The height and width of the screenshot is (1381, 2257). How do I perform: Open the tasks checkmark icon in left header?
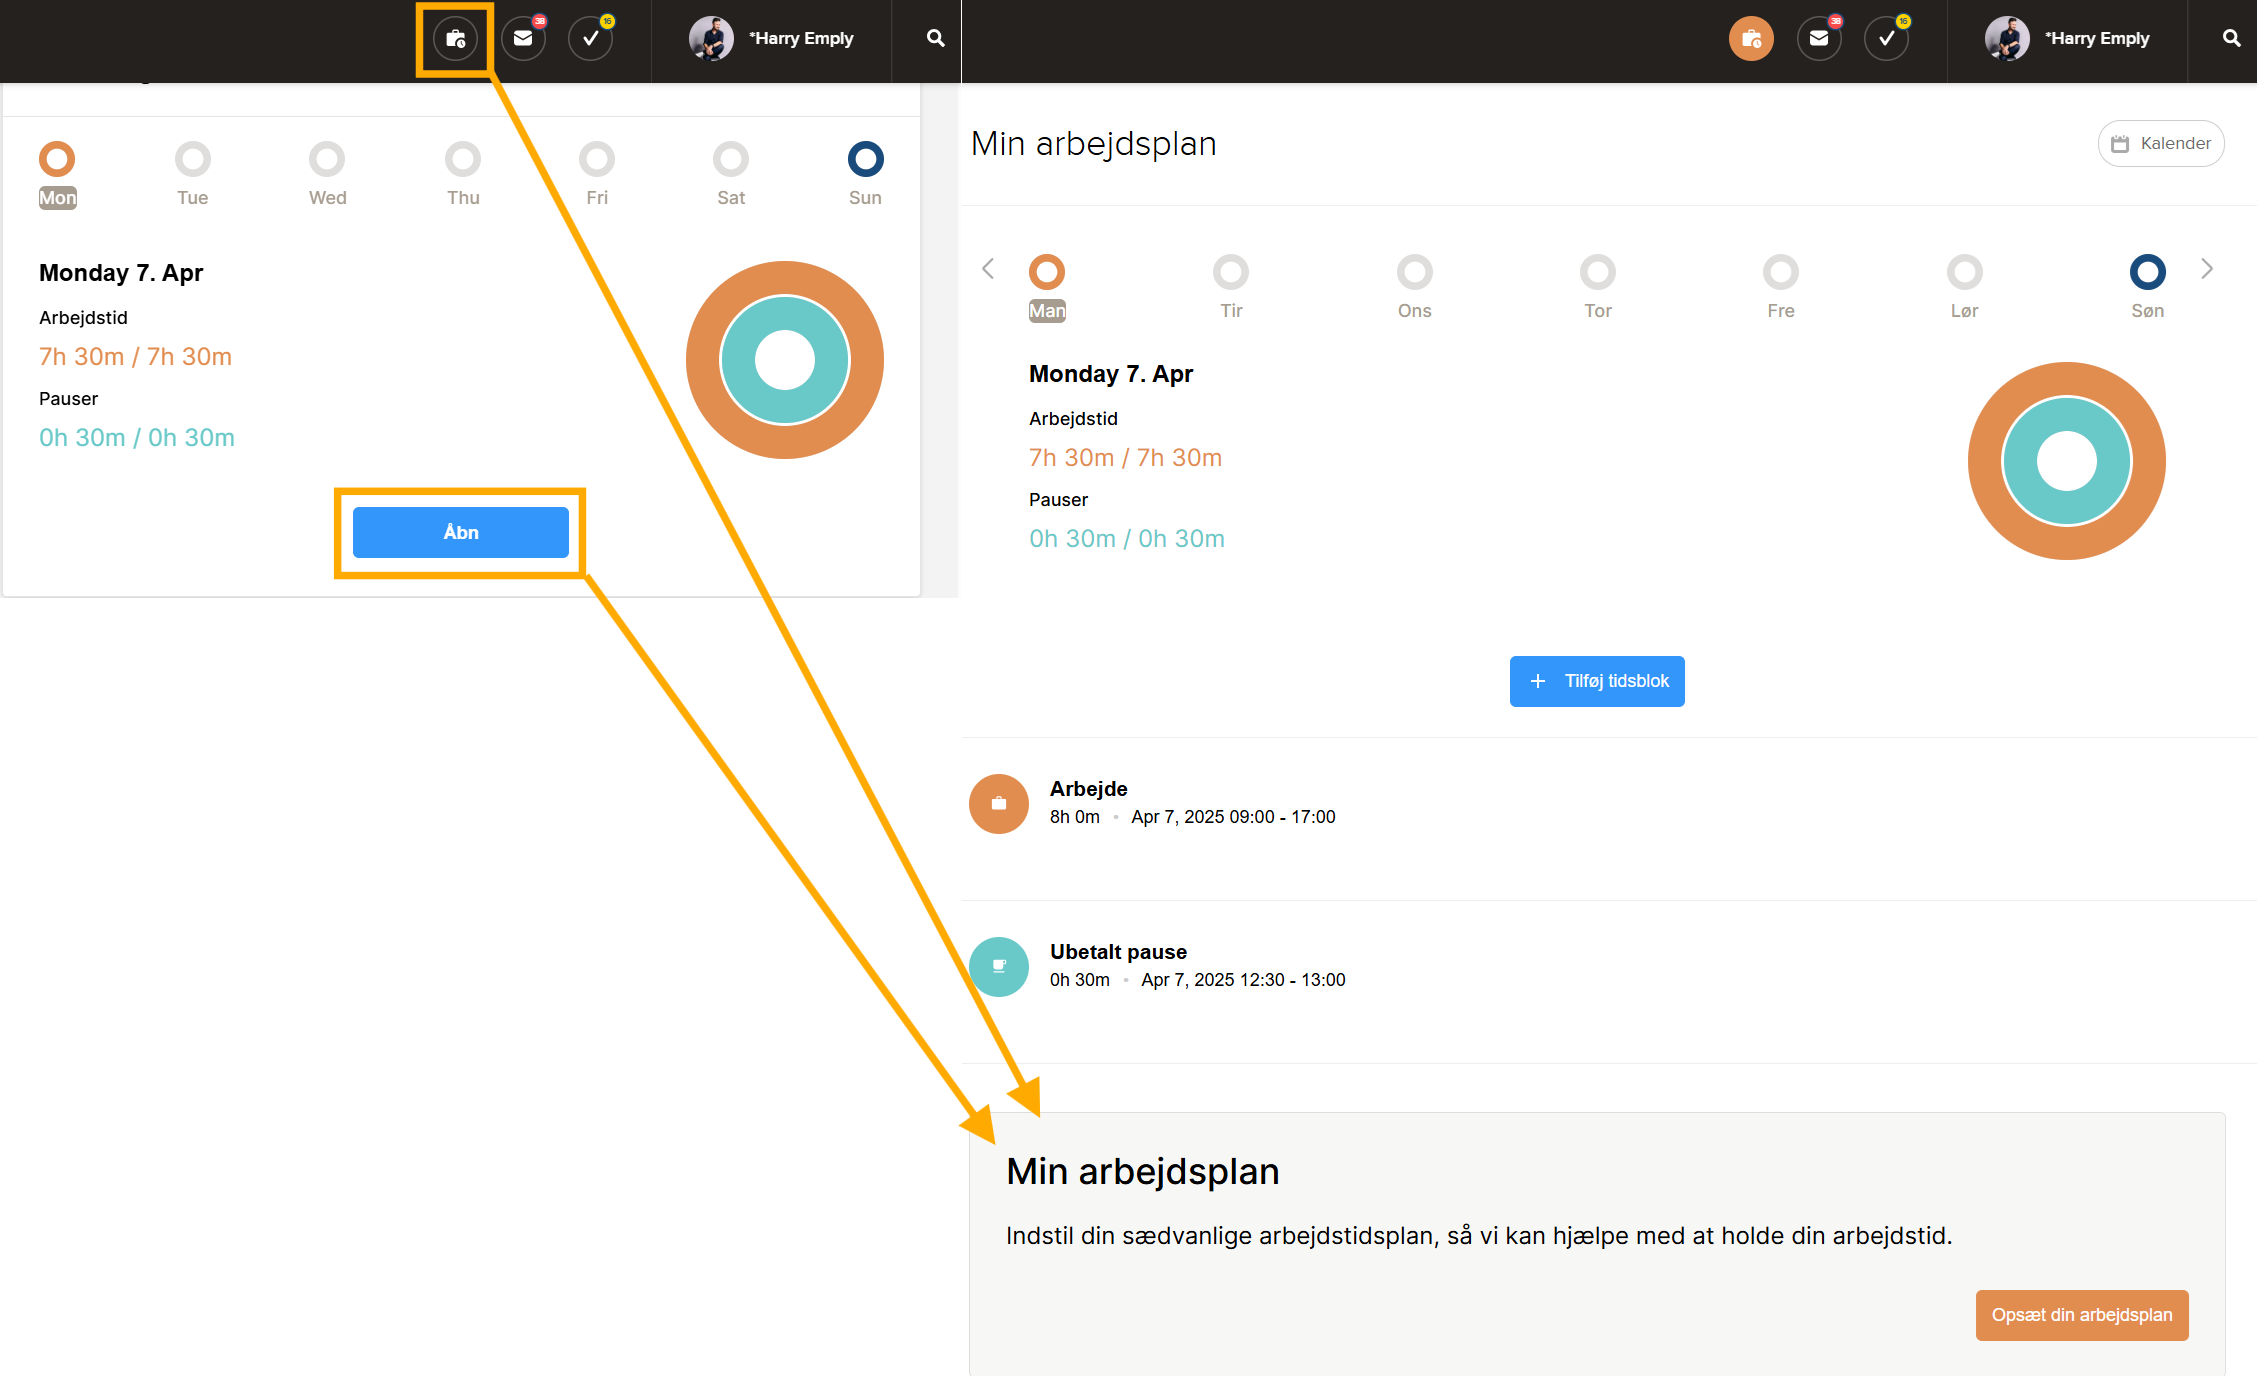click(x=591, y=39)
